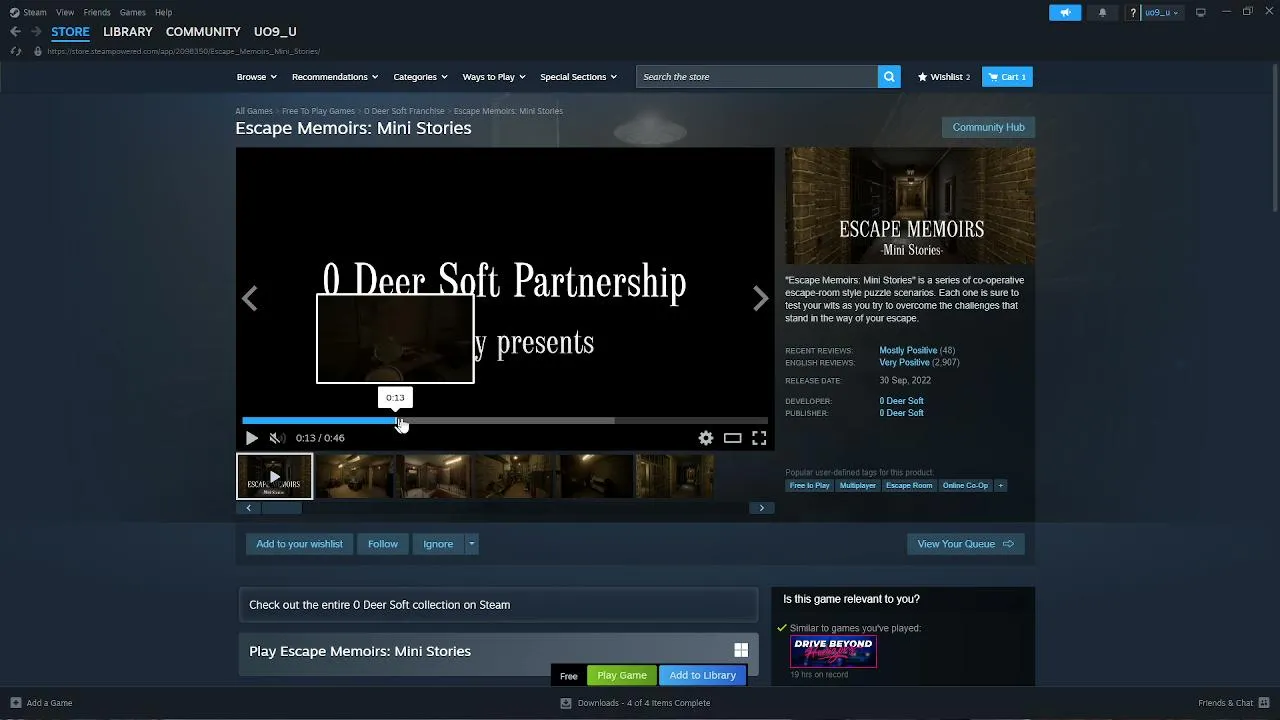The width and height of the screenshot is (1280, 720).
Task: Open the Online Co-Op tag
Action: (x=965, y=486)
